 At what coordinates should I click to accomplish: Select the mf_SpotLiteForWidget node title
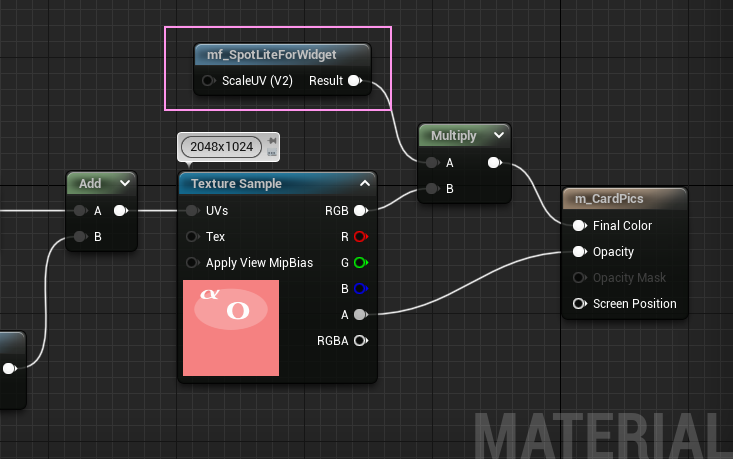271,55
